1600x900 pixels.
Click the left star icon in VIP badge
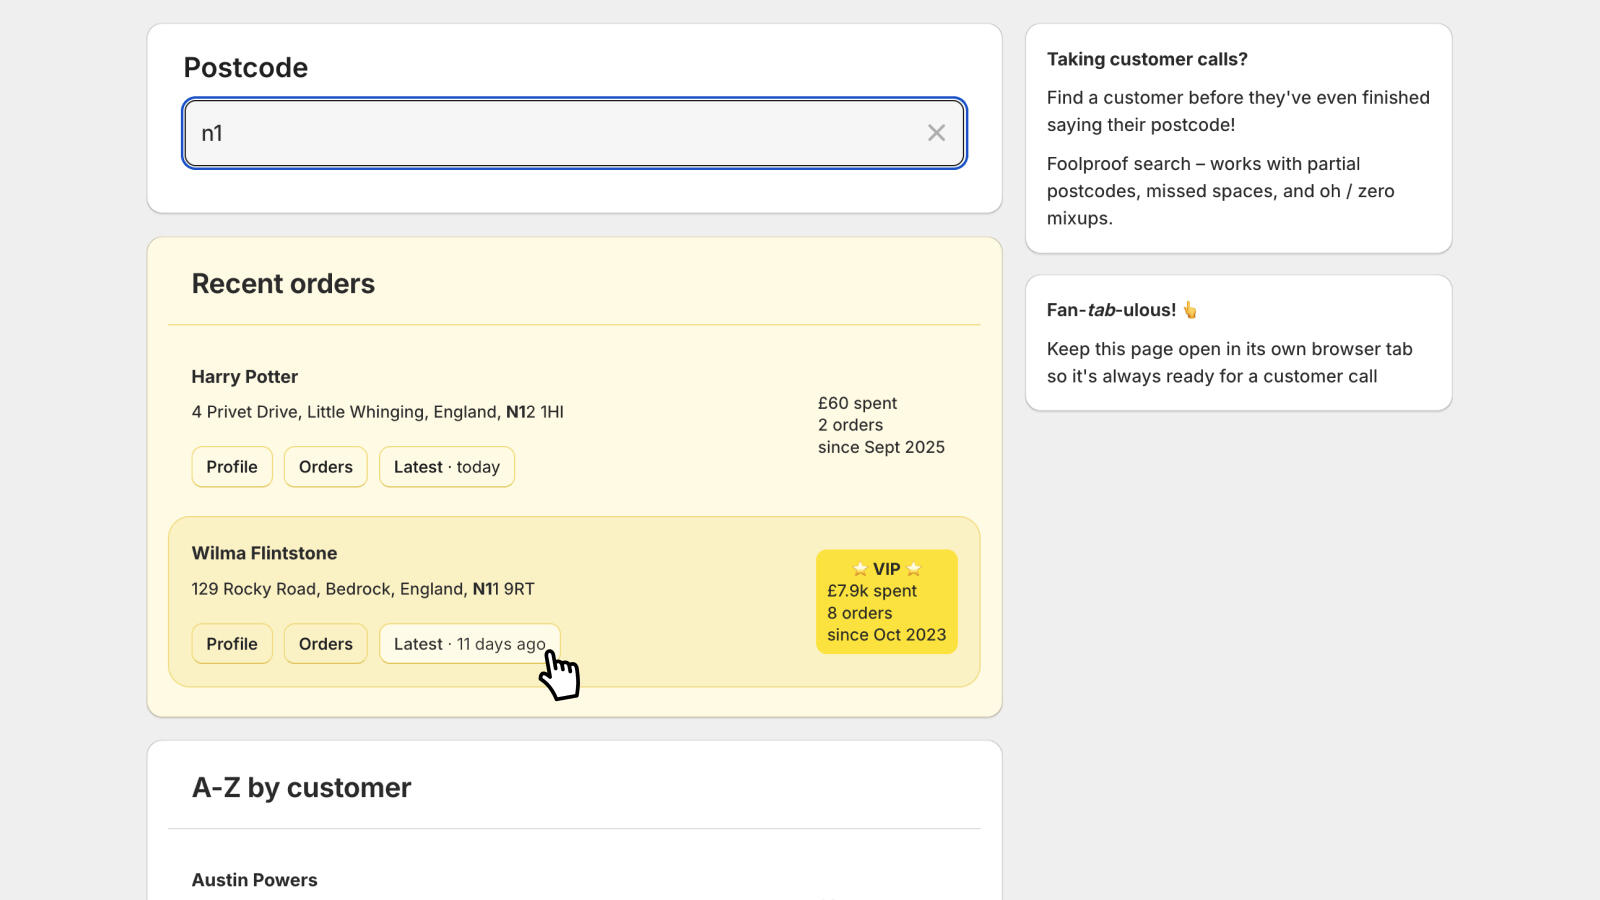tap(860, 569)
